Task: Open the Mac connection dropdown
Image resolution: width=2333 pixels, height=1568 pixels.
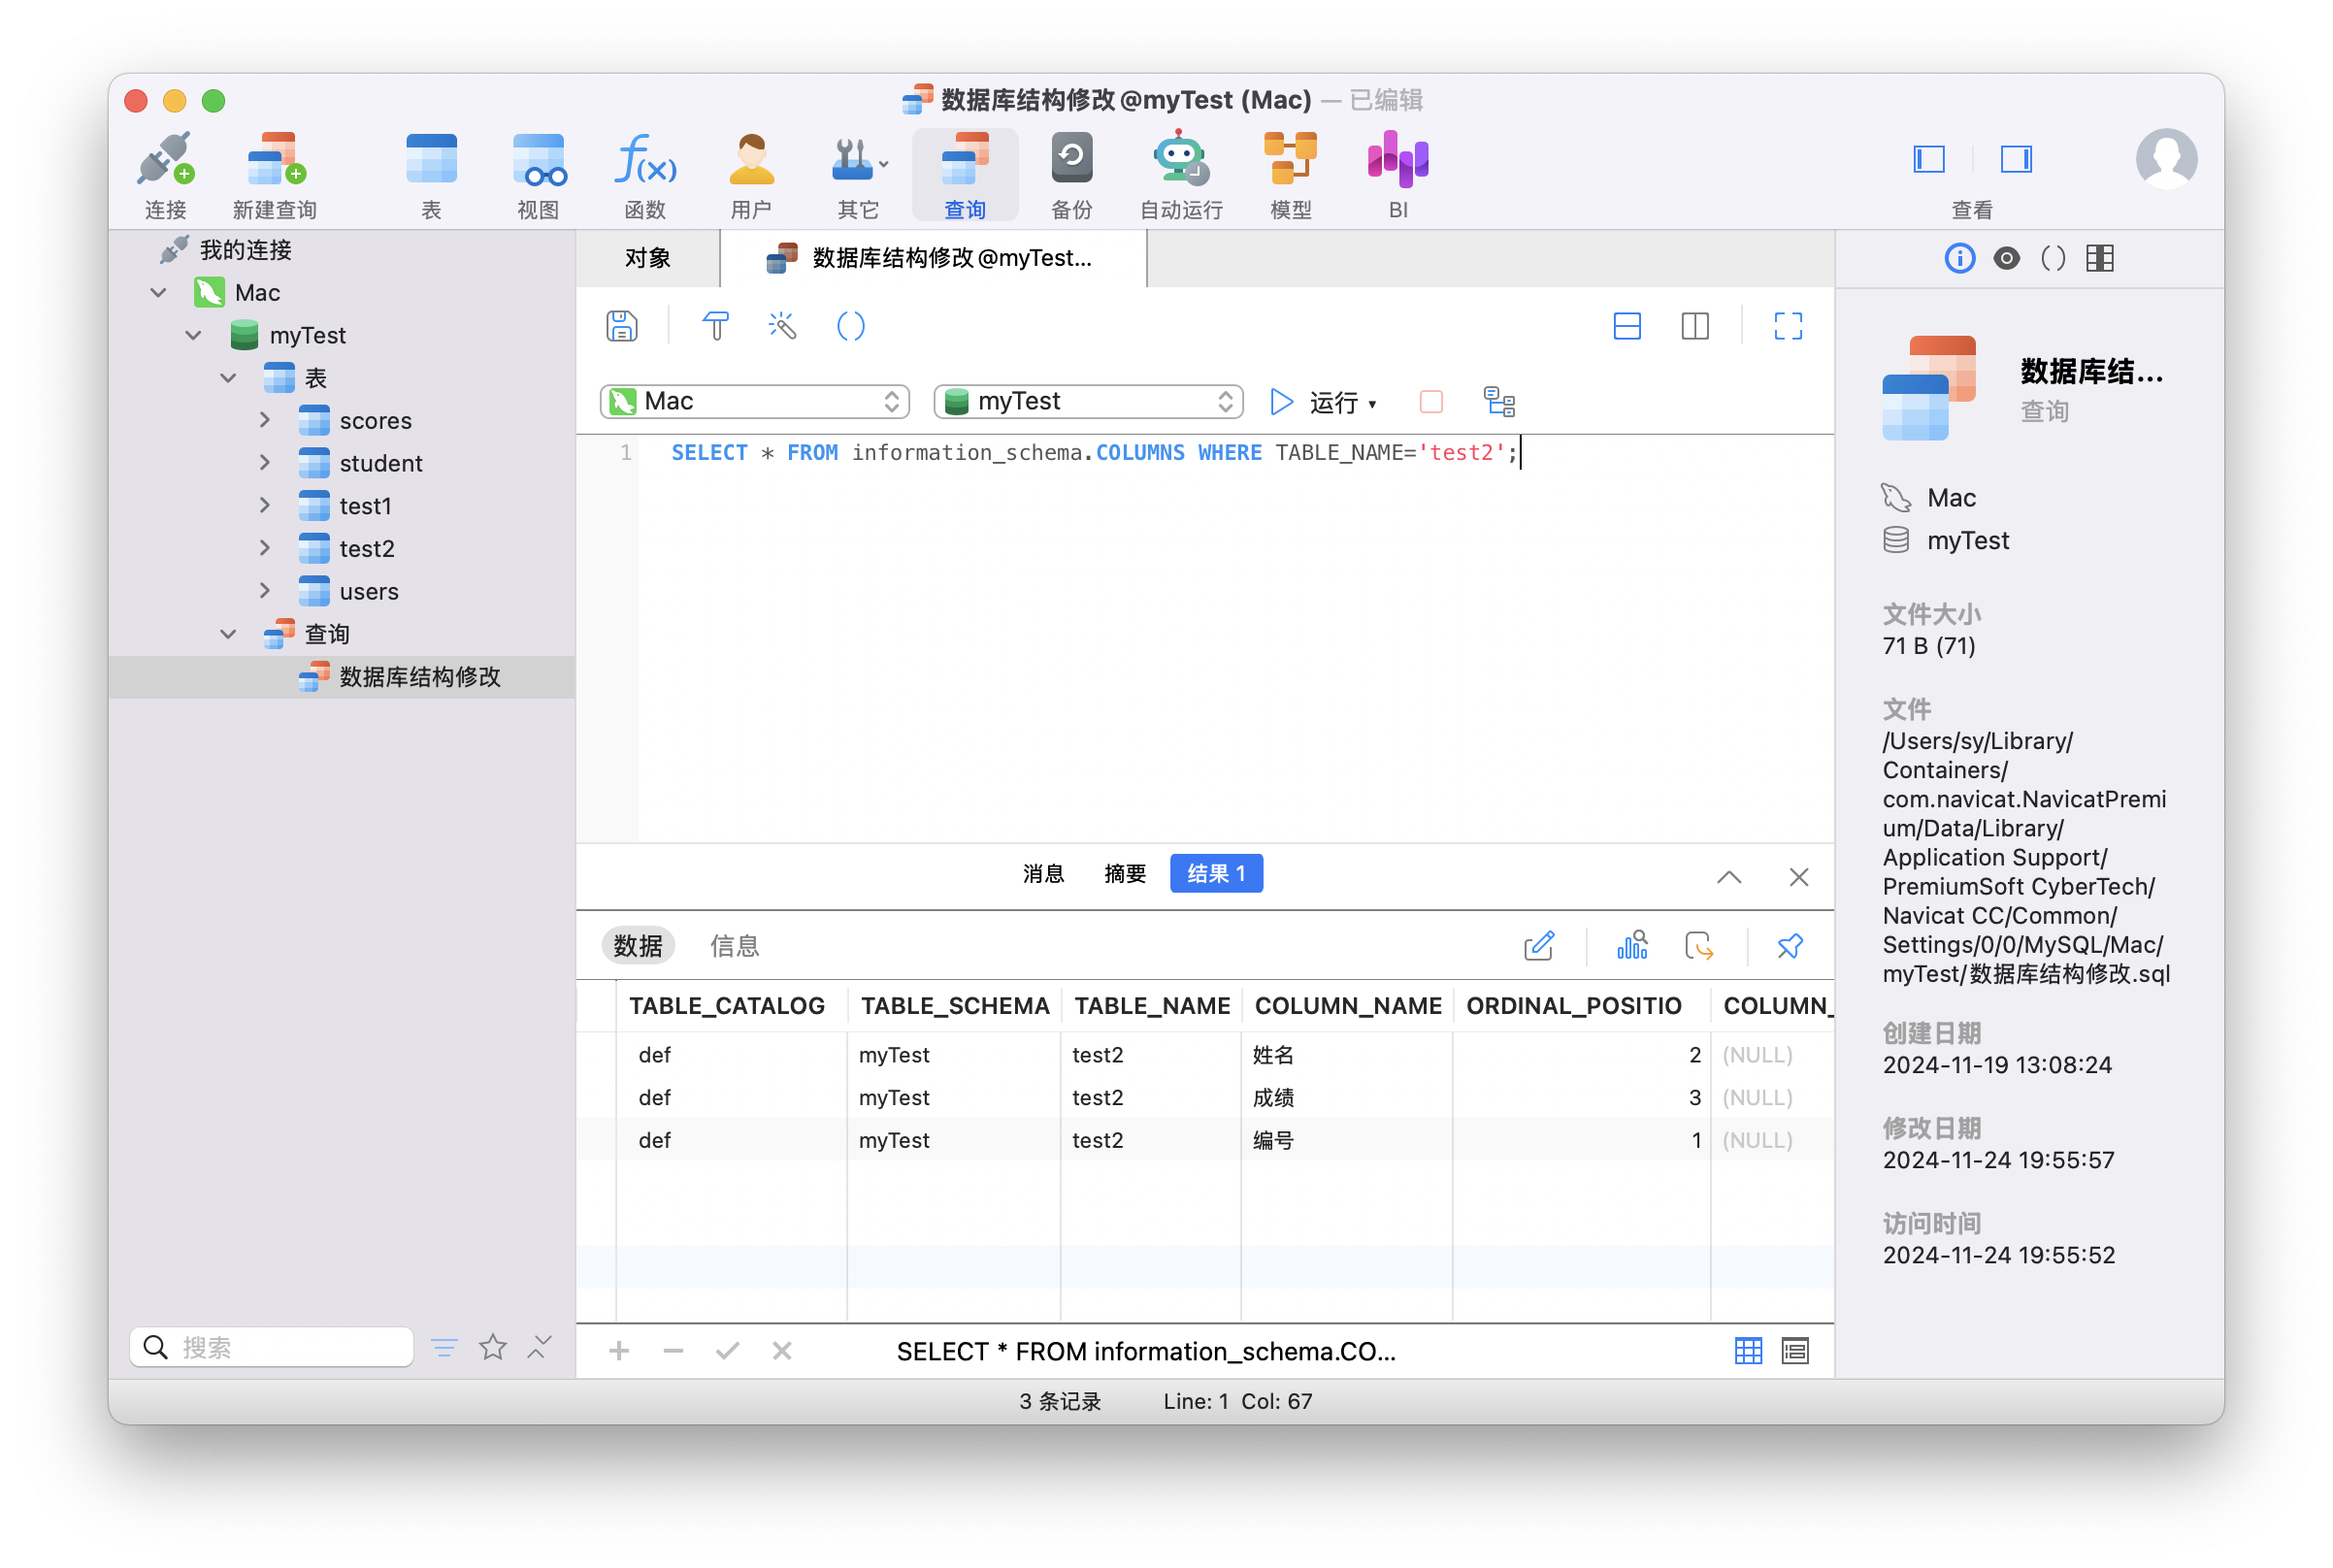Action: coord(754,402)
